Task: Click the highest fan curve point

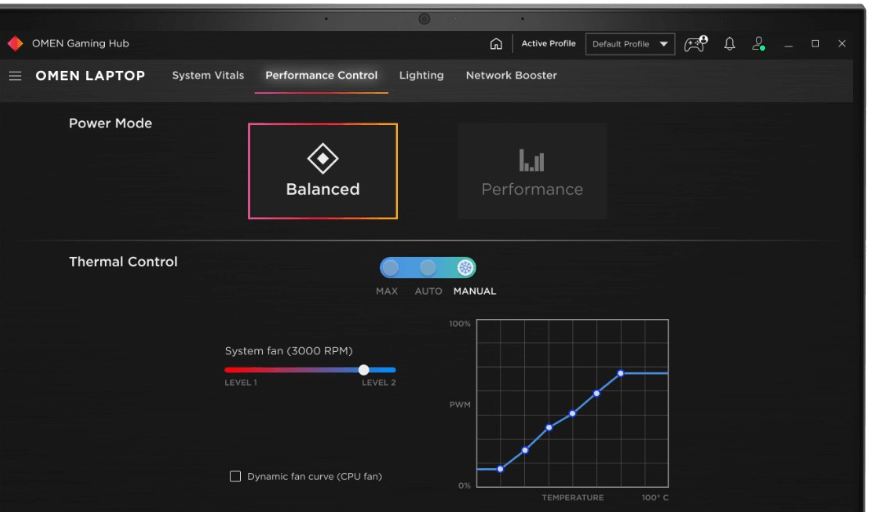Action: pyautogui.click(x=621, y=373)
